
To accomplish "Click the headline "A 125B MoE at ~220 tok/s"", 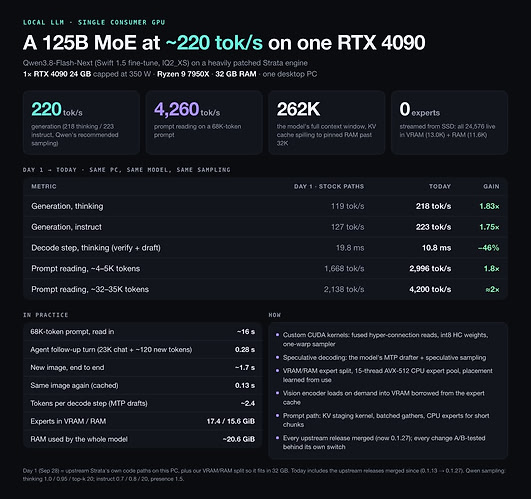I will (x=224, y=43).
